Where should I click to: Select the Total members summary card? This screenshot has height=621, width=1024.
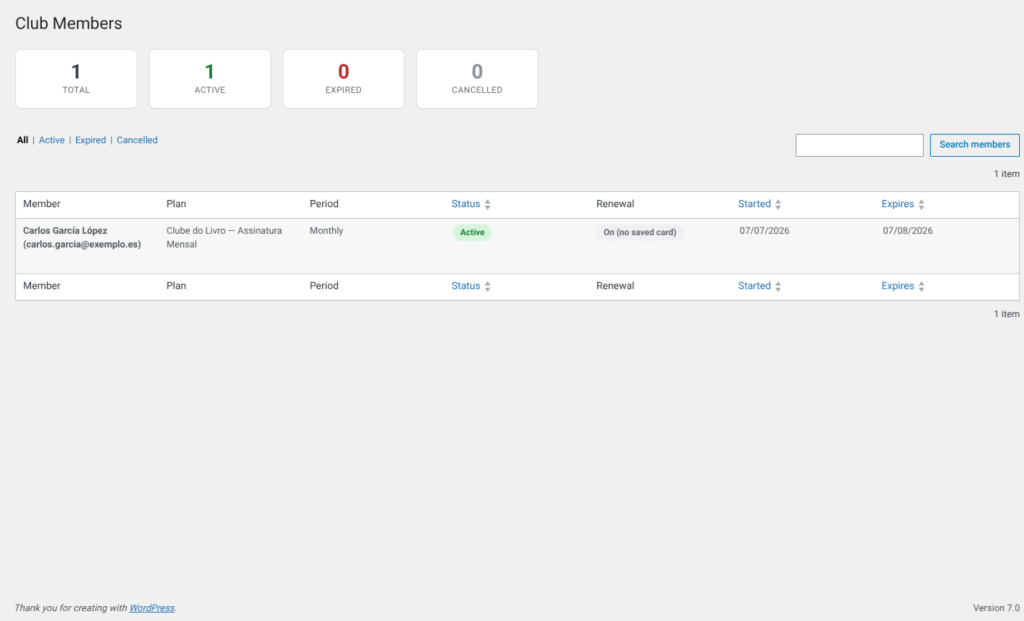pyautogui.click(x=76, y=79)
